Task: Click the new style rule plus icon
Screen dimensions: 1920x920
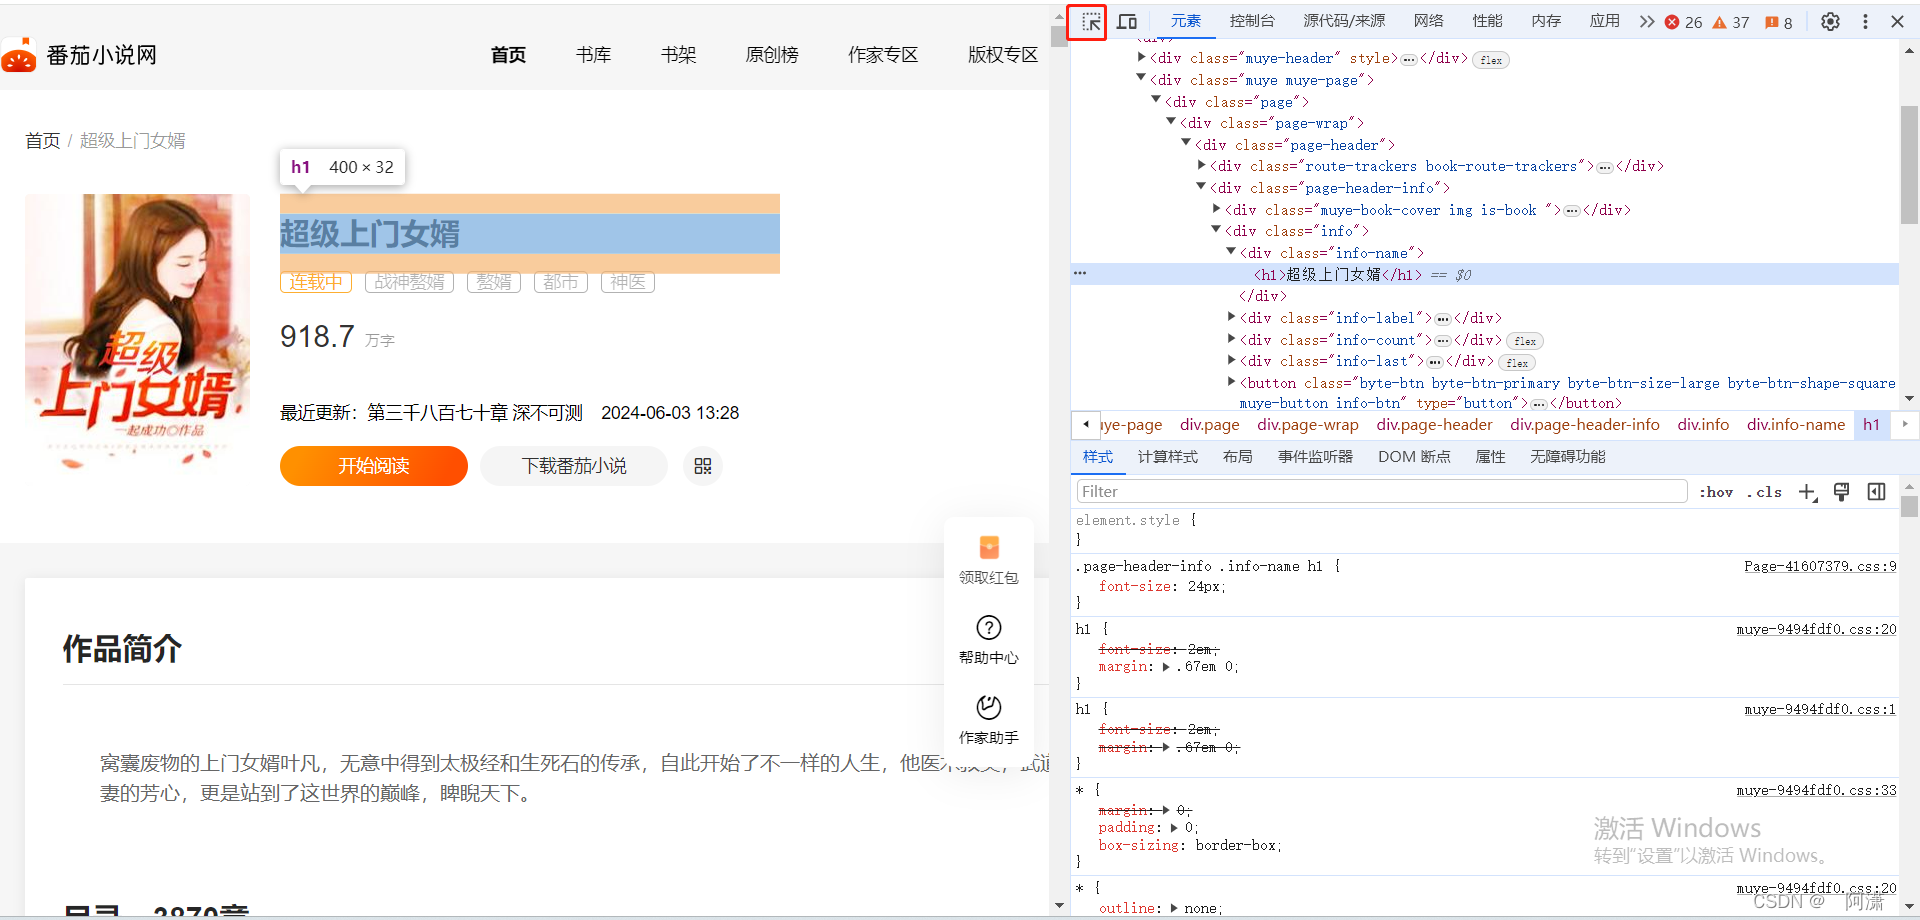Action: point(1807,492)
